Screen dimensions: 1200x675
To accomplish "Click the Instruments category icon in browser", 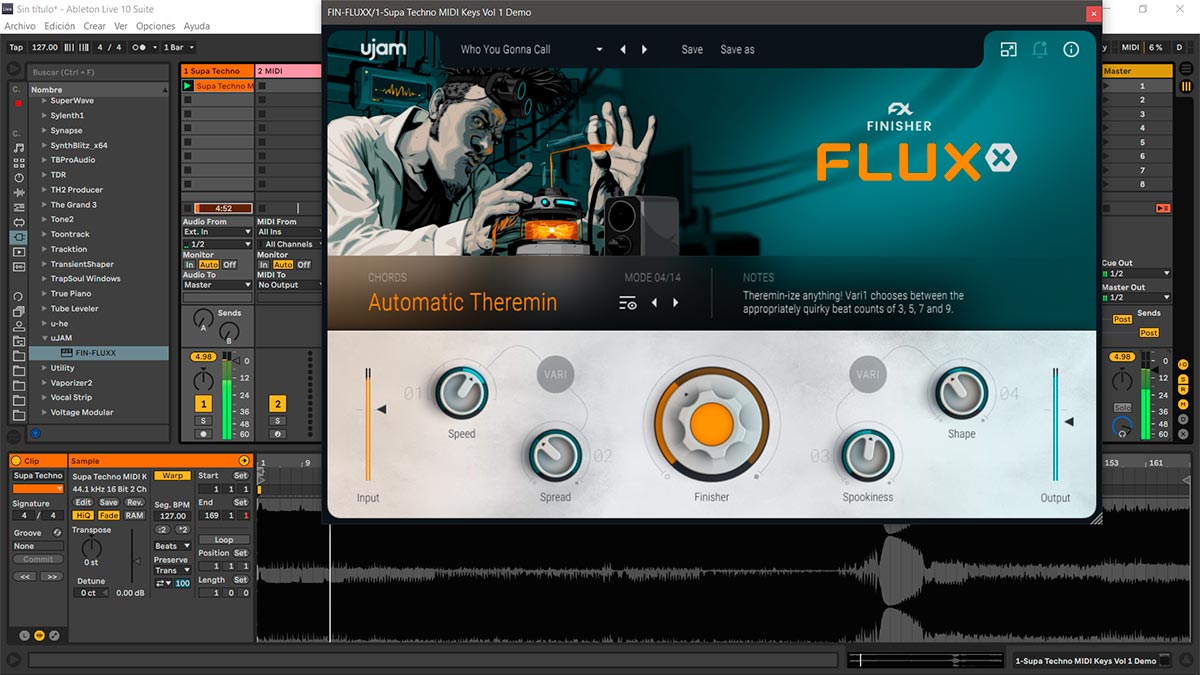I will pos(19,177).
